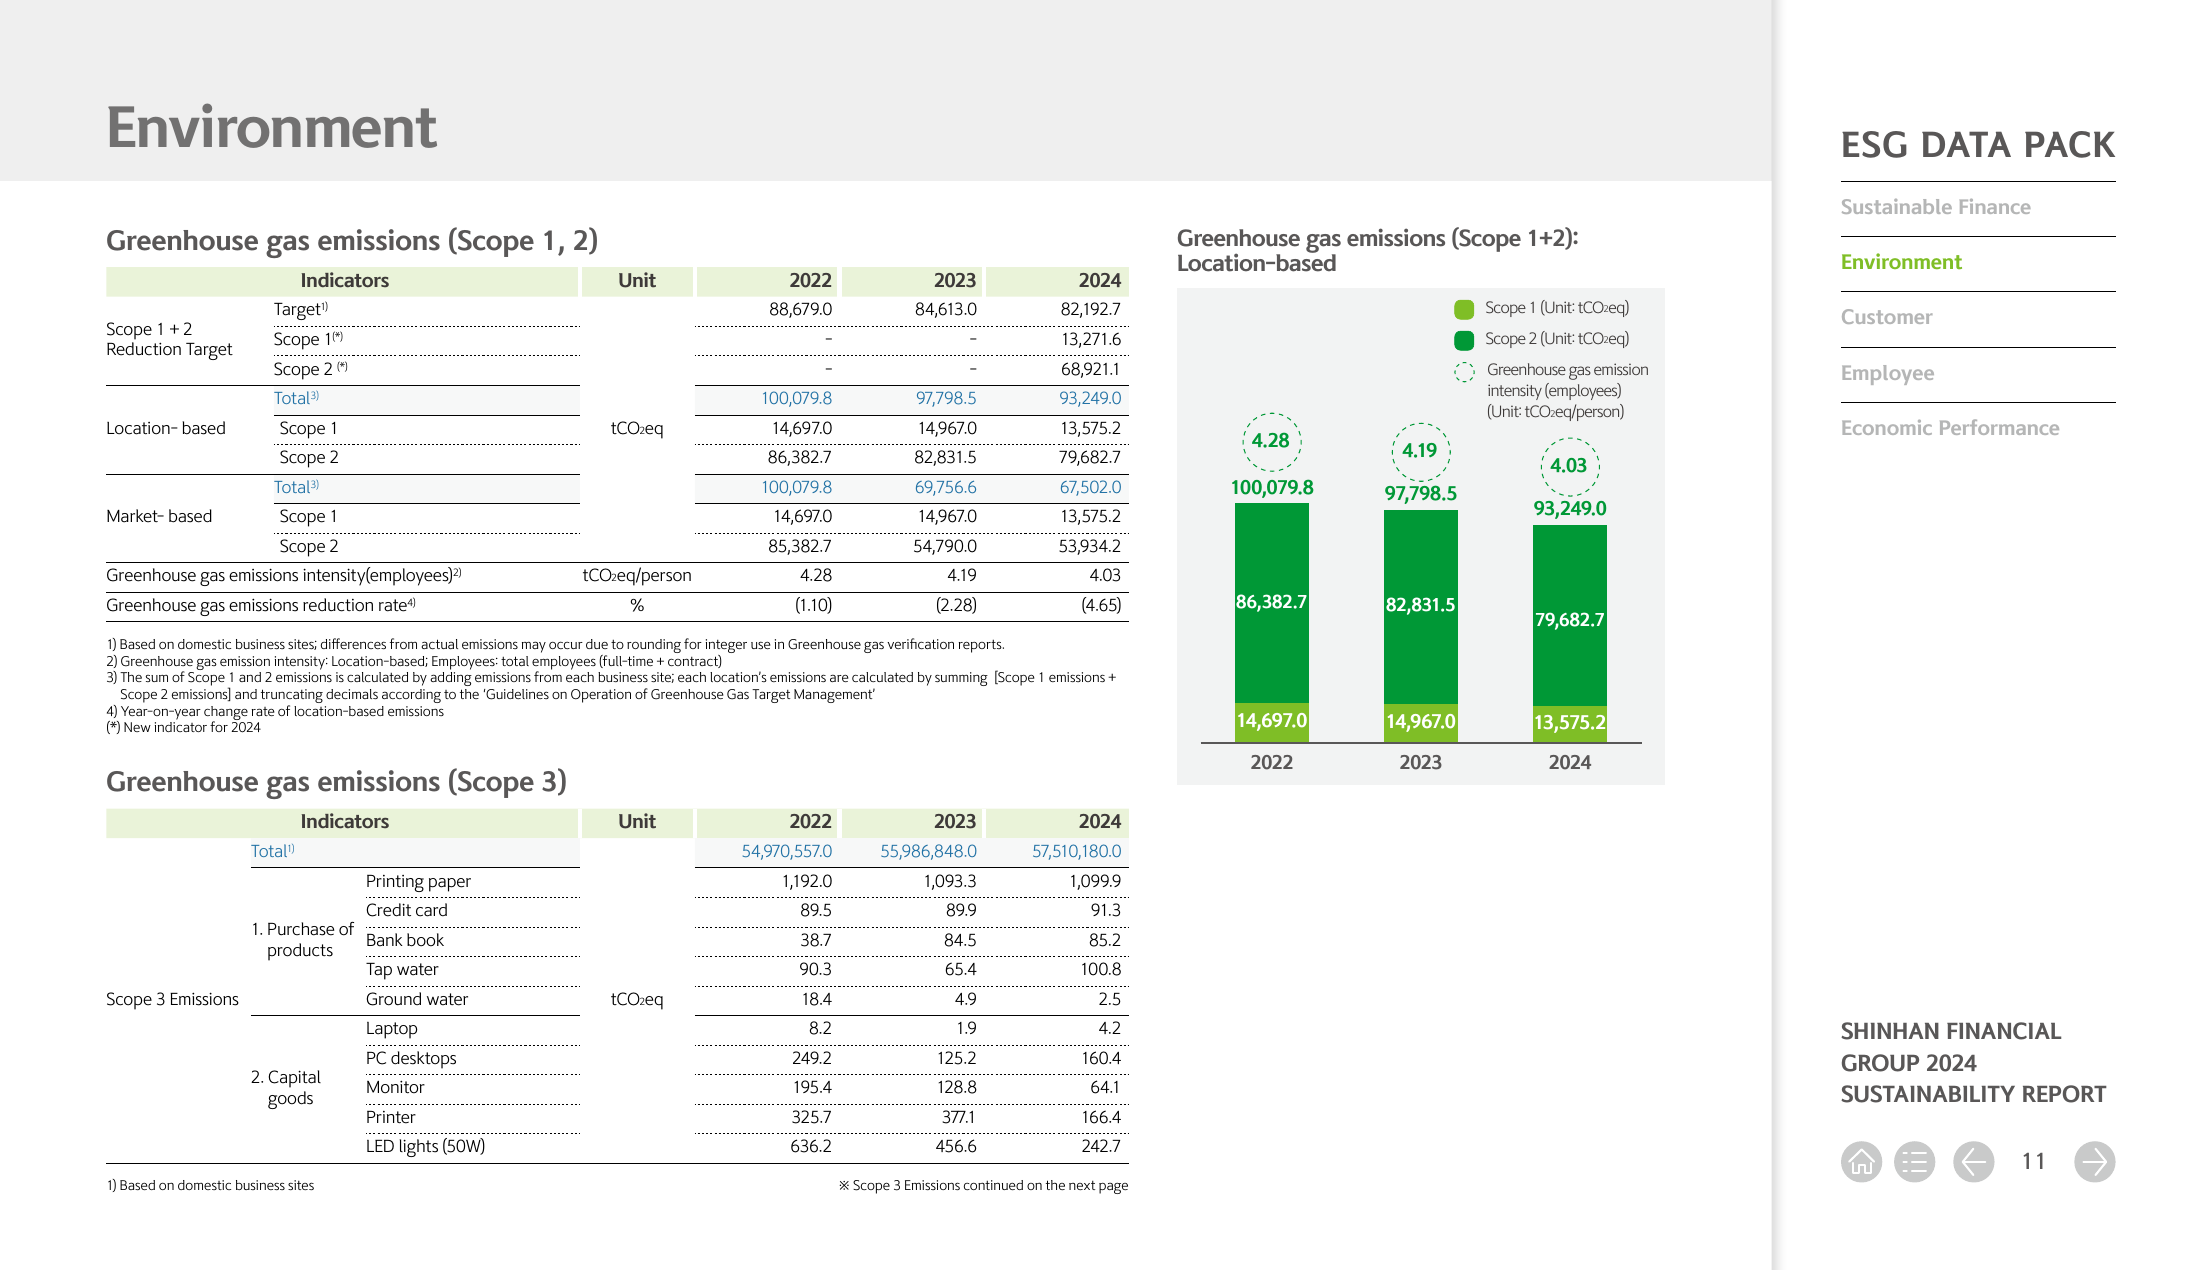The height and width of the screenshot is (1270, 2186).
Task: Open the Economic Performance section
Action: coord(1950,428)
